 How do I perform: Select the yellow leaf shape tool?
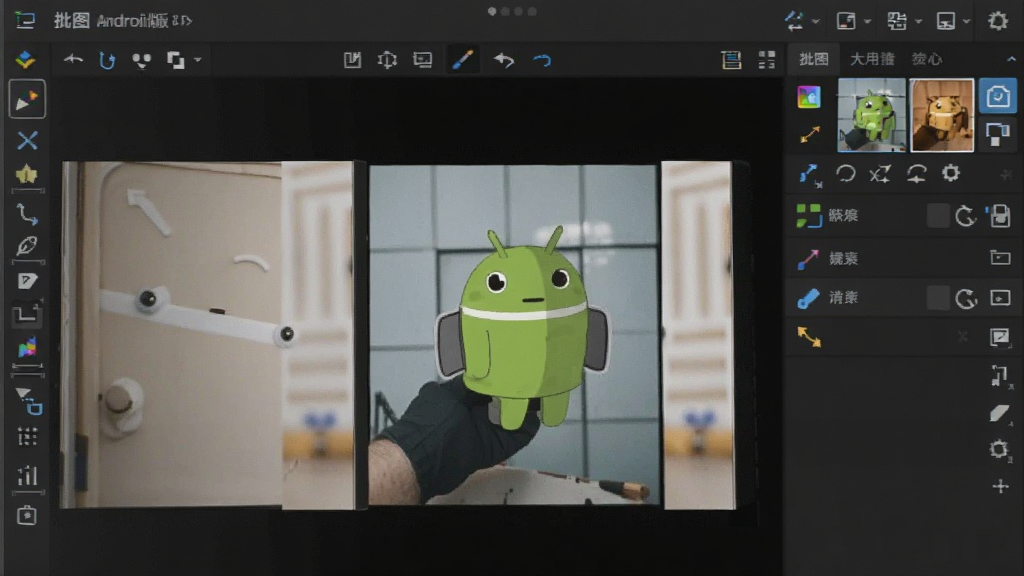(x=27, y=174)
